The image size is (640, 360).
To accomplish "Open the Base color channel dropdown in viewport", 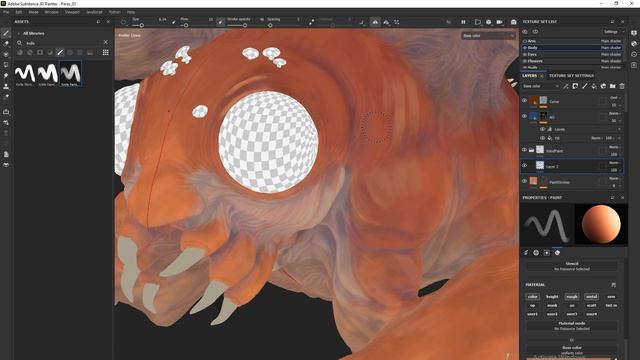I will point(488,36).
